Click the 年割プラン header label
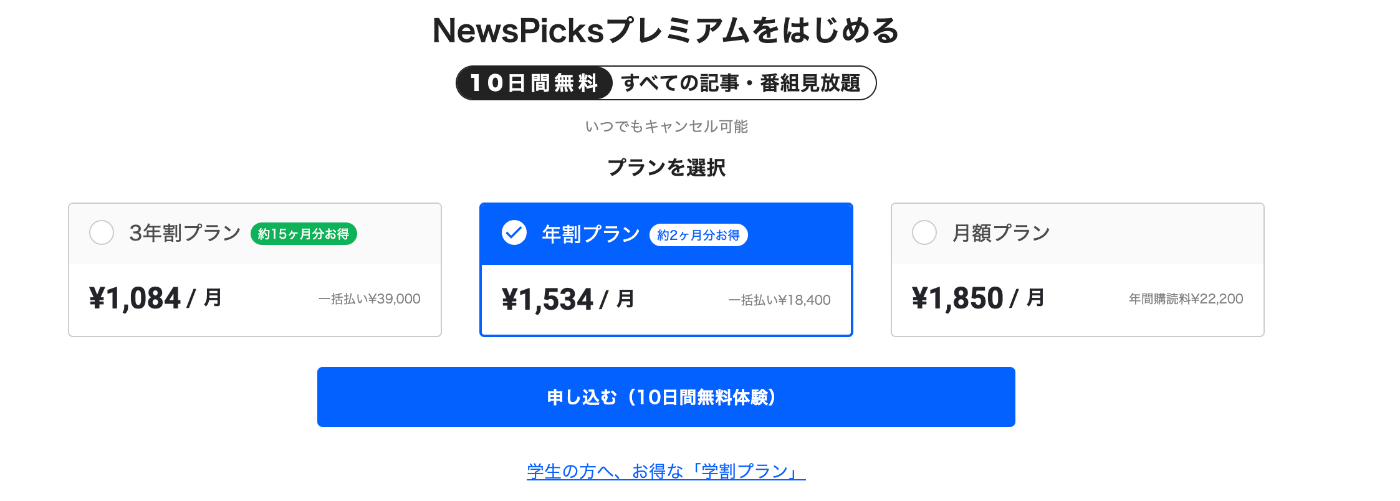The height and width of the screenshot is (501, 1400). [590, 234]
